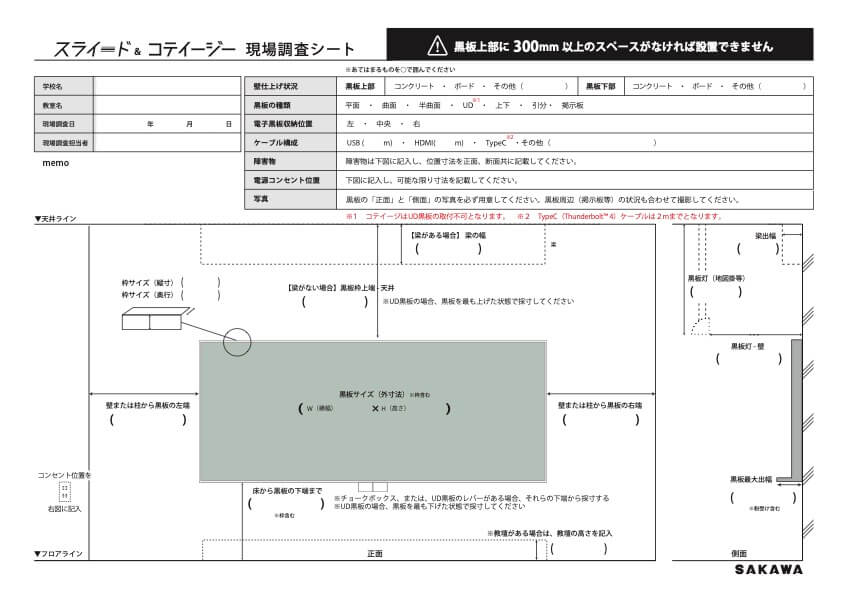Choose コンクリート for 黒板上部
This screenshot has height=595, width=841.
pyautogui.click(x=414, y=86)
